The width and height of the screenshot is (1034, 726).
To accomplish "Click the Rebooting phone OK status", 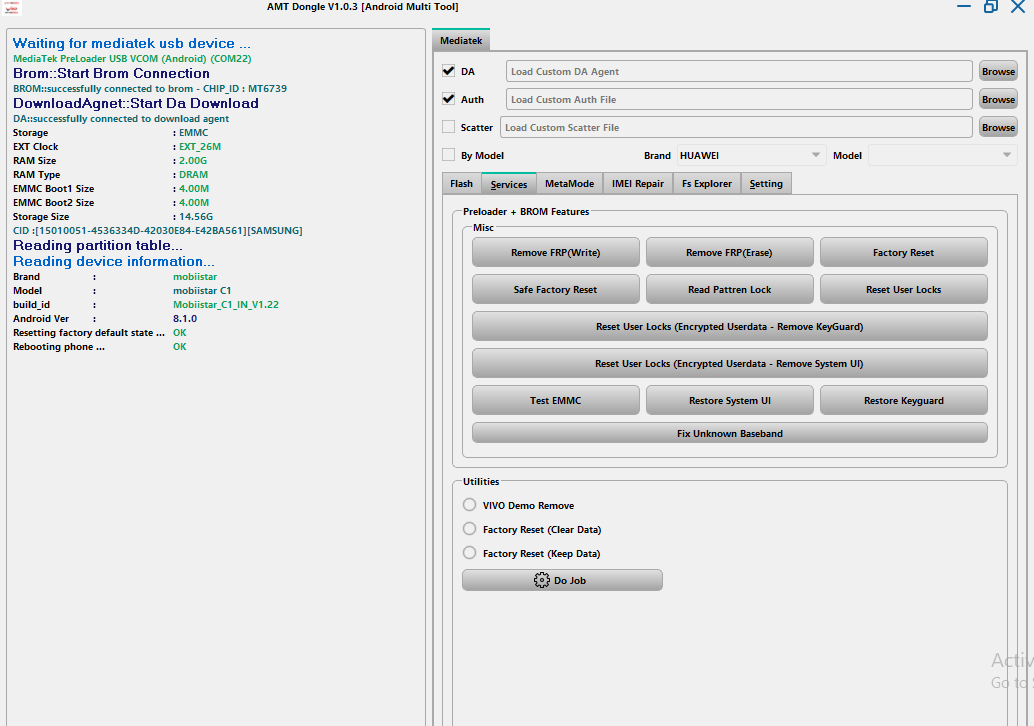I will pyautogui.click(x=179, y=347).
